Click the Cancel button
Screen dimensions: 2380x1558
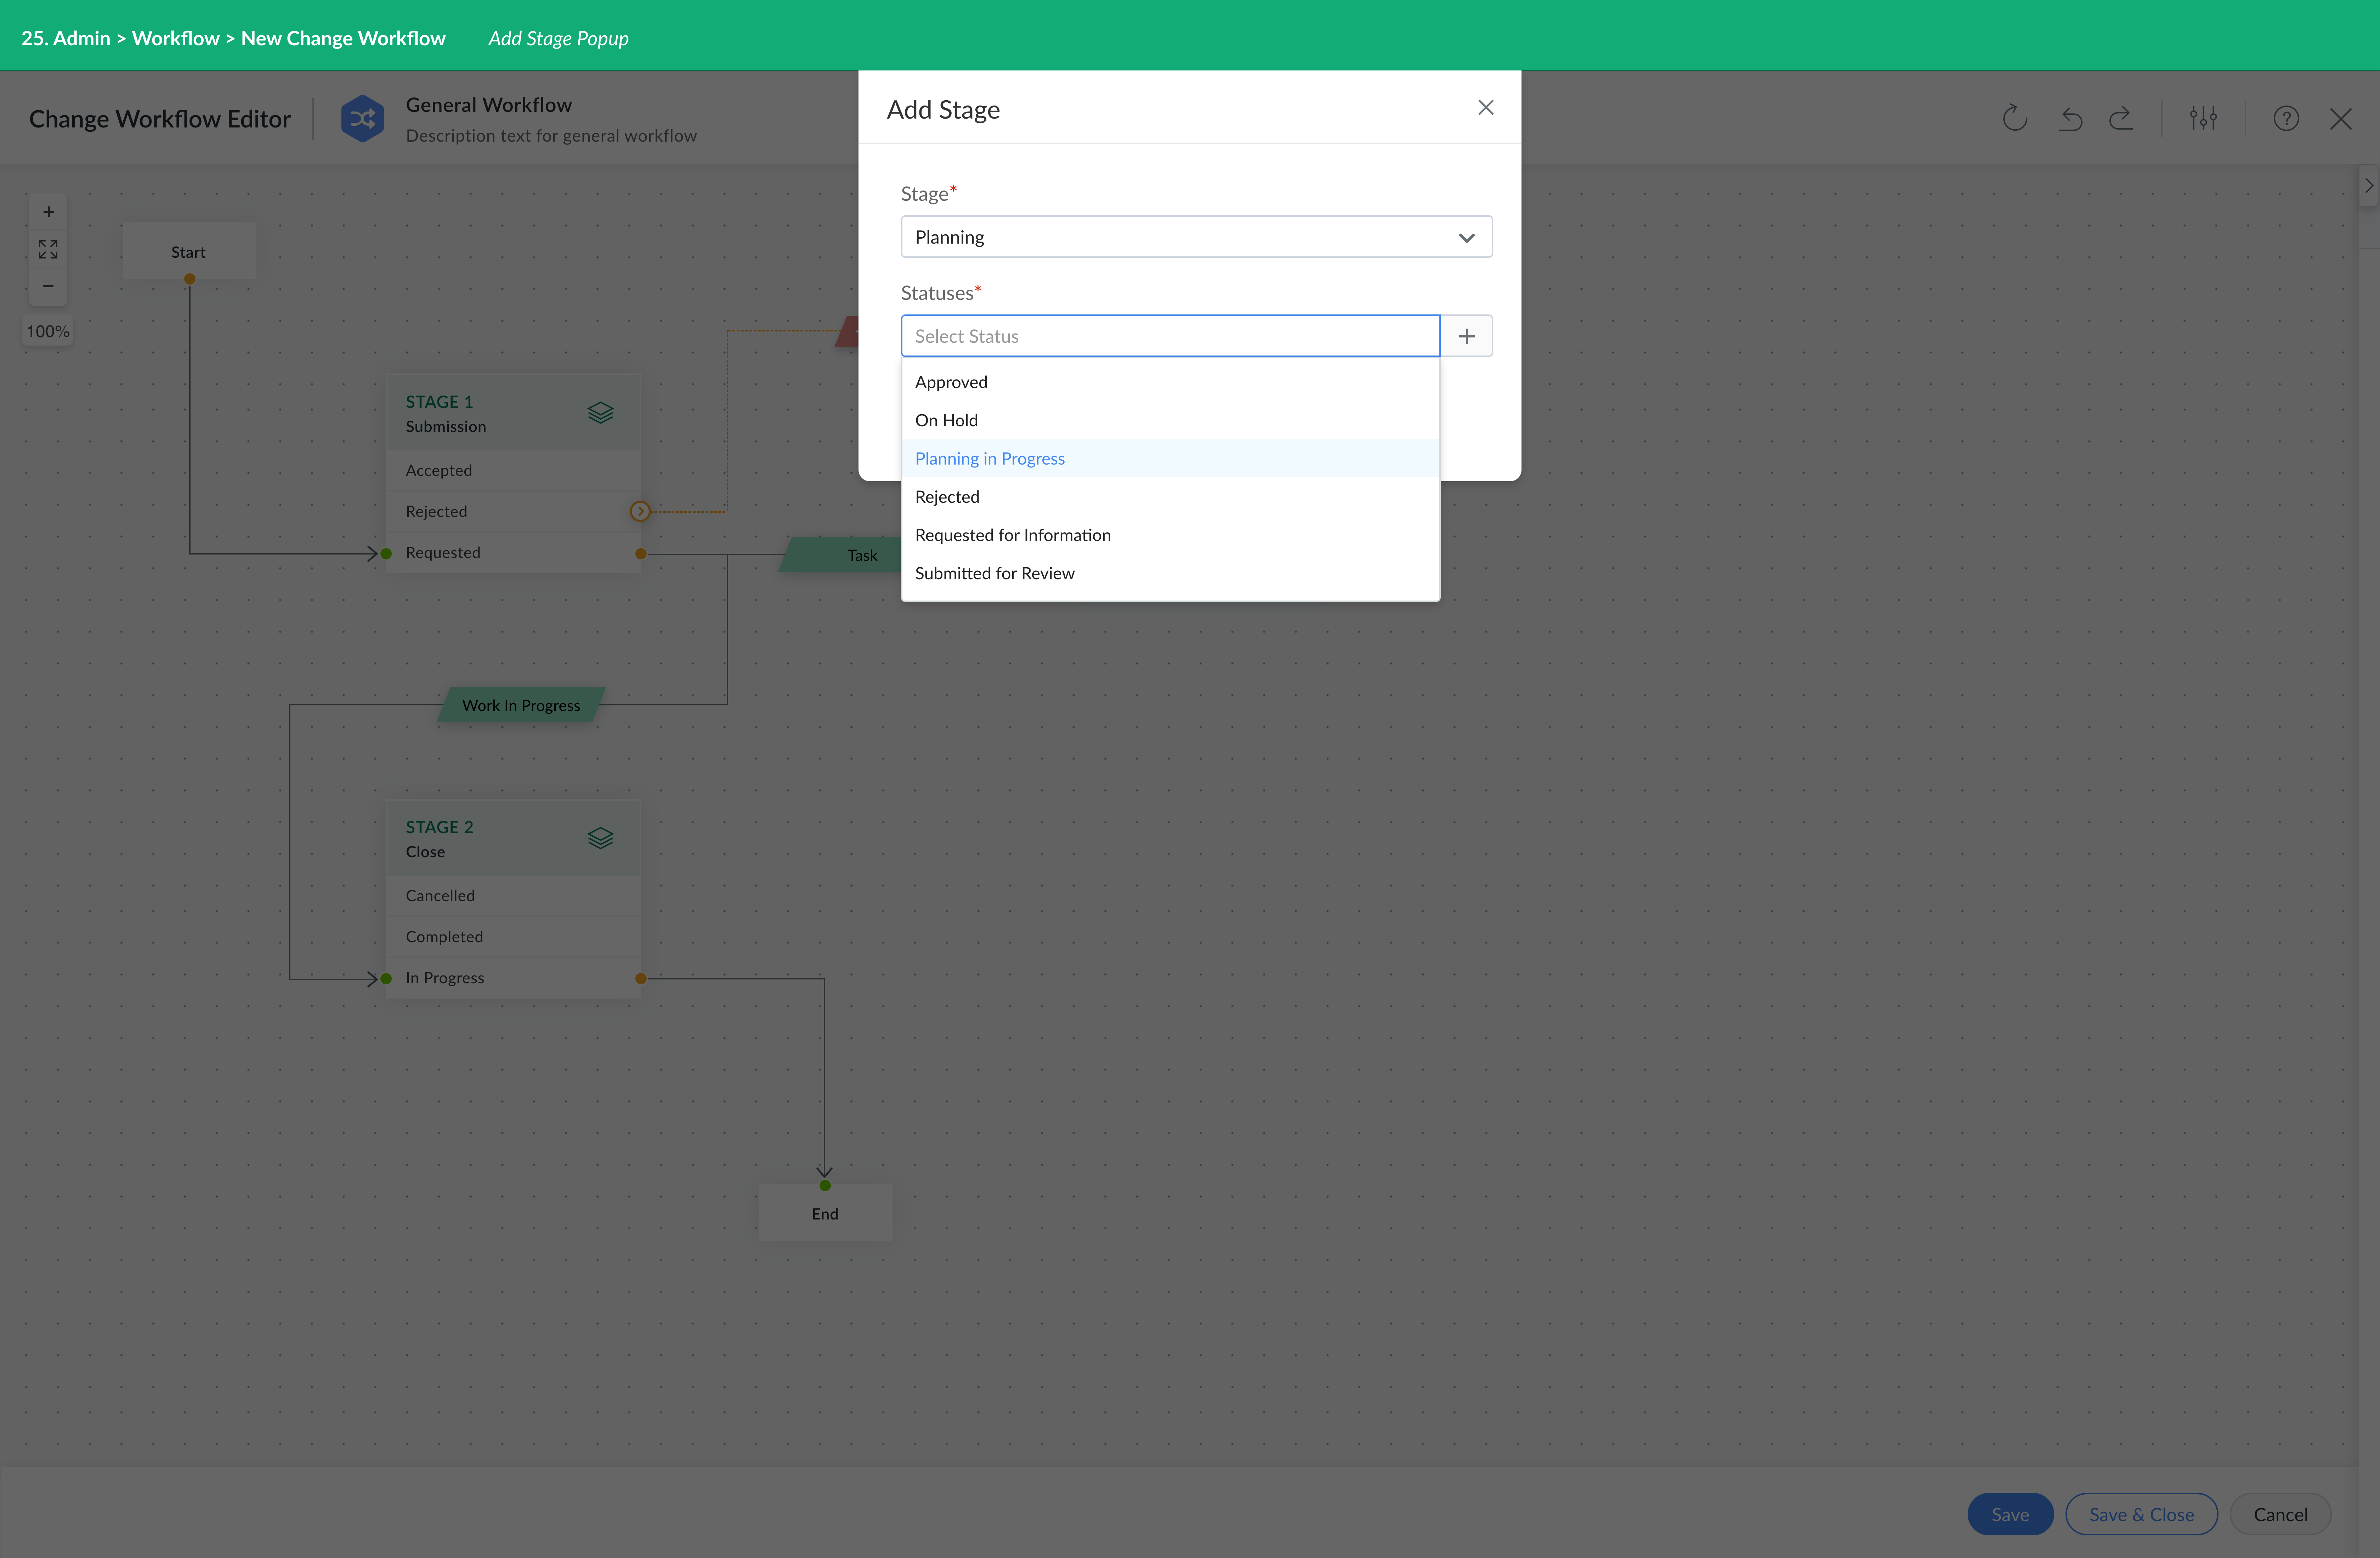click(2280, 1514)
